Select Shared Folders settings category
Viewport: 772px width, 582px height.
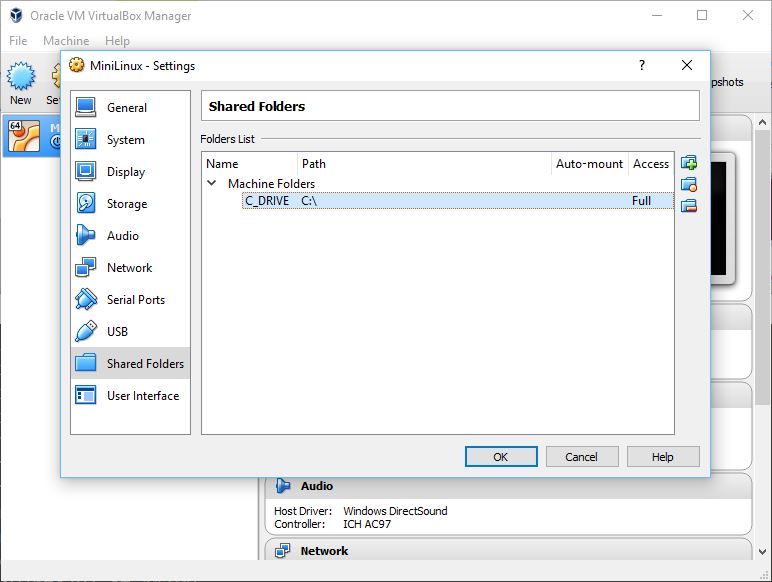click(x=130, y=363)
